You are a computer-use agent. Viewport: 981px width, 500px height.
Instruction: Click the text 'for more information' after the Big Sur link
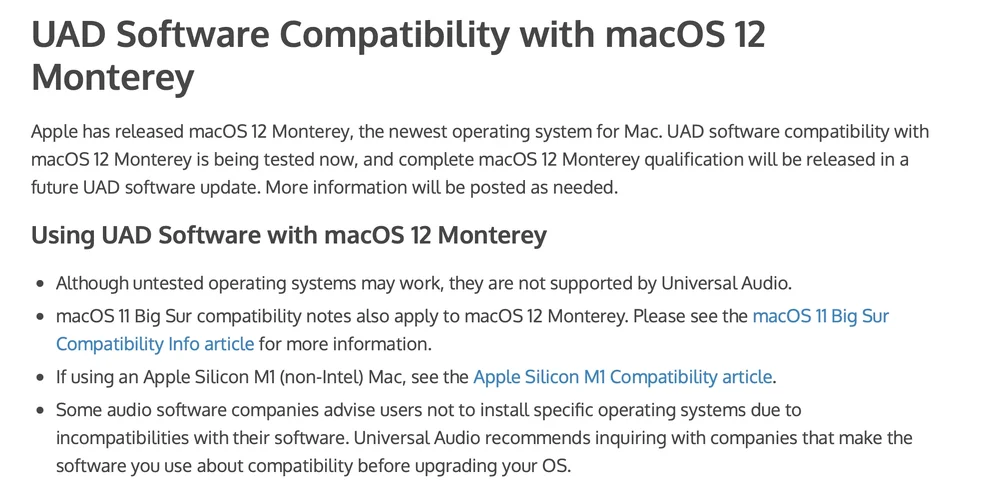(345, 344)
